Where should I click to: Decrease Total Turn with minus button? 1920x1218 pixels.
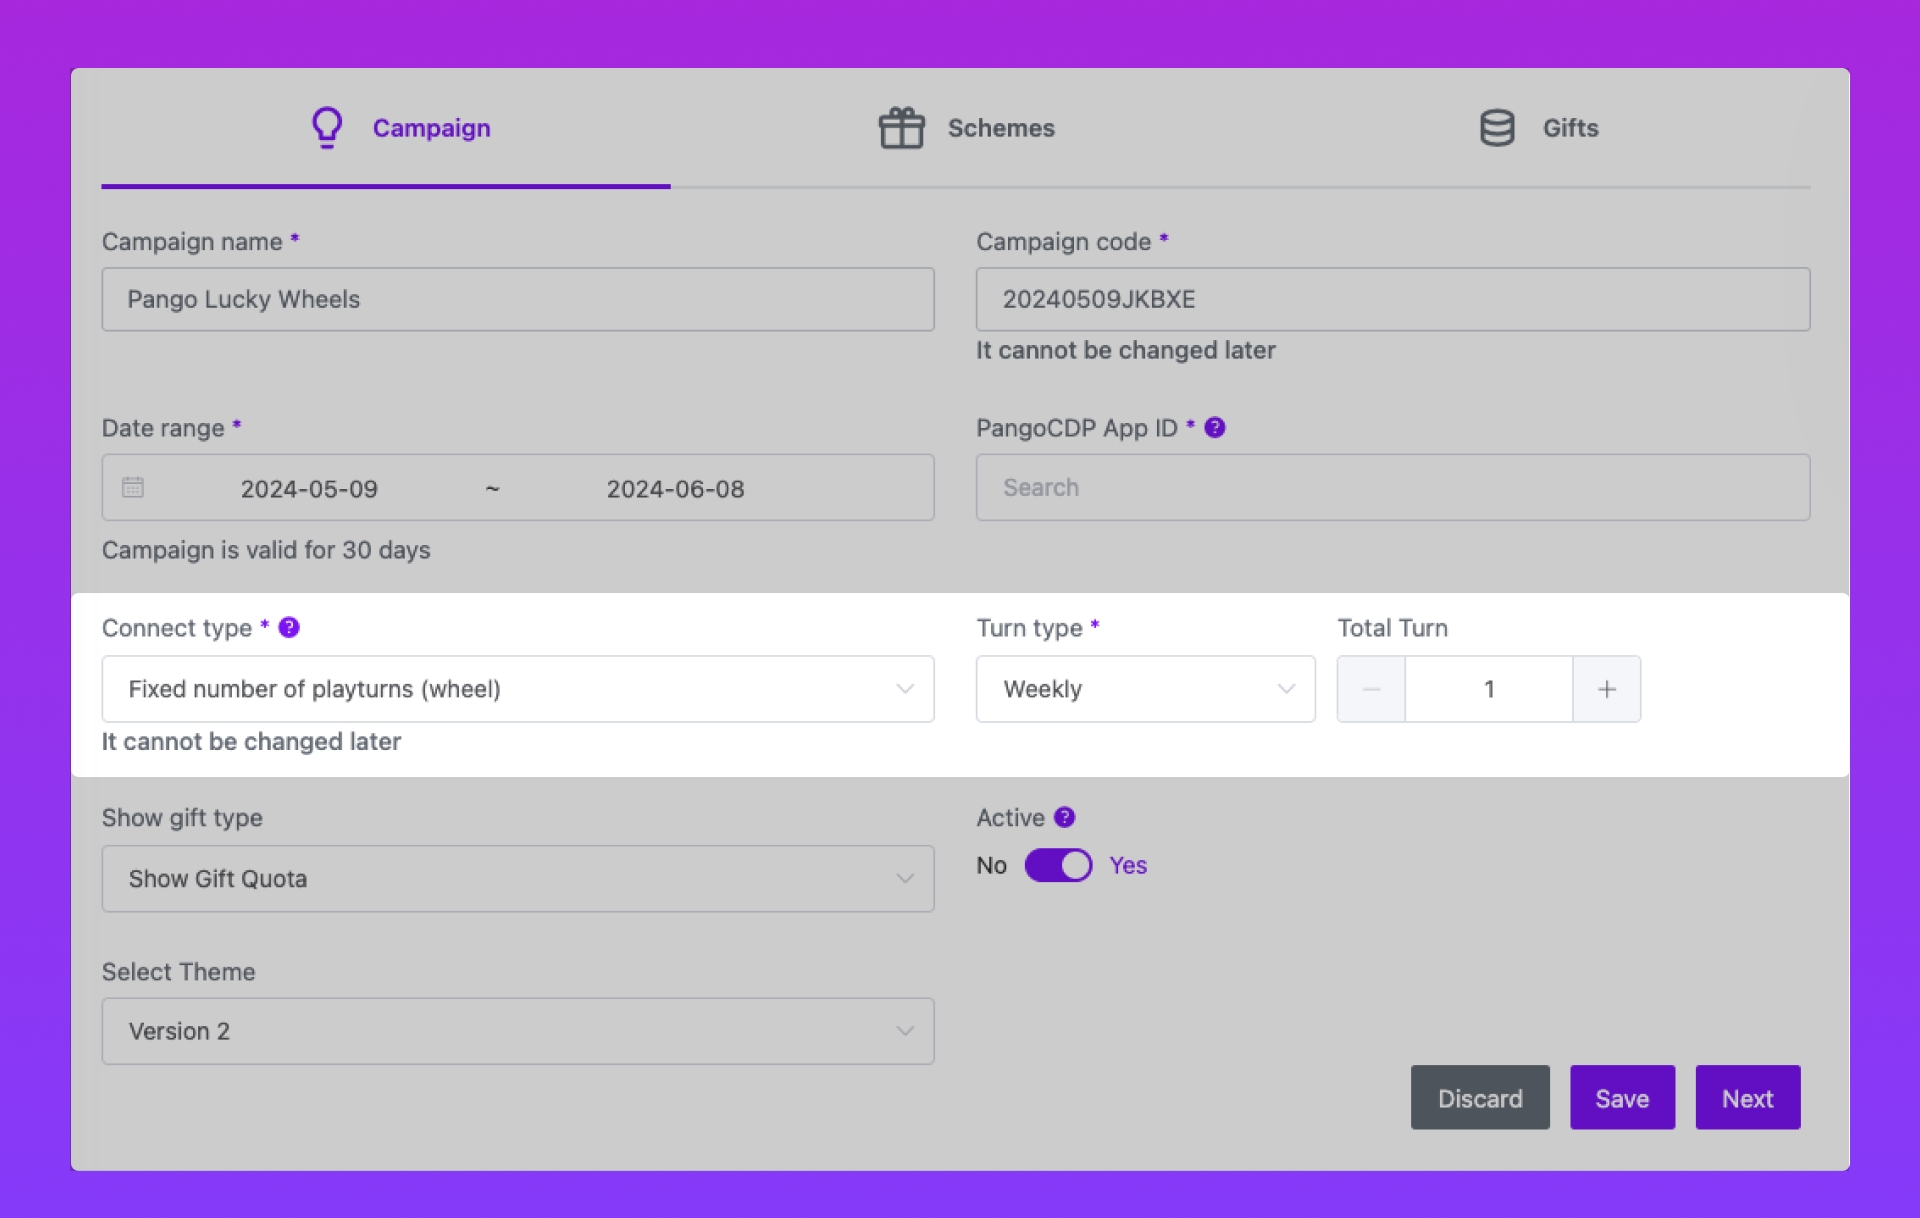pos(1371,689)
